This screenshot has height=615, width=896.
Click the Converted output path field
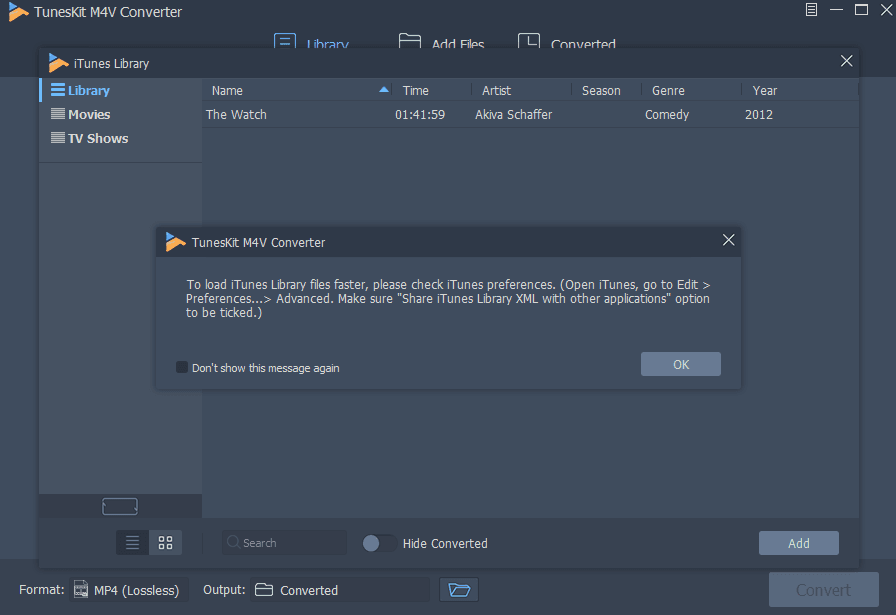(340, 590)
